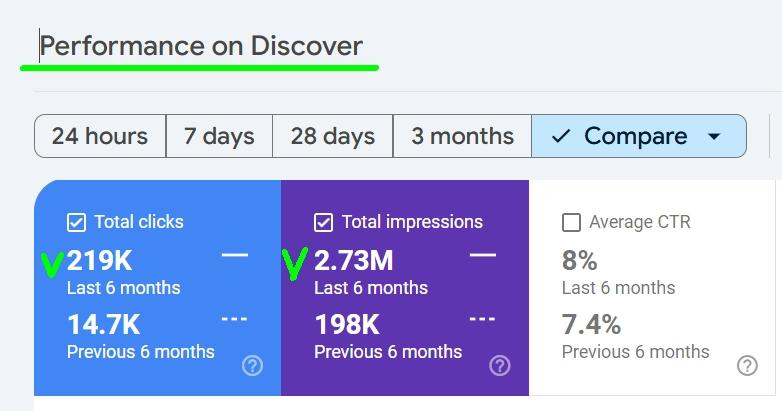Click the Average CTR label

(640, 222)
